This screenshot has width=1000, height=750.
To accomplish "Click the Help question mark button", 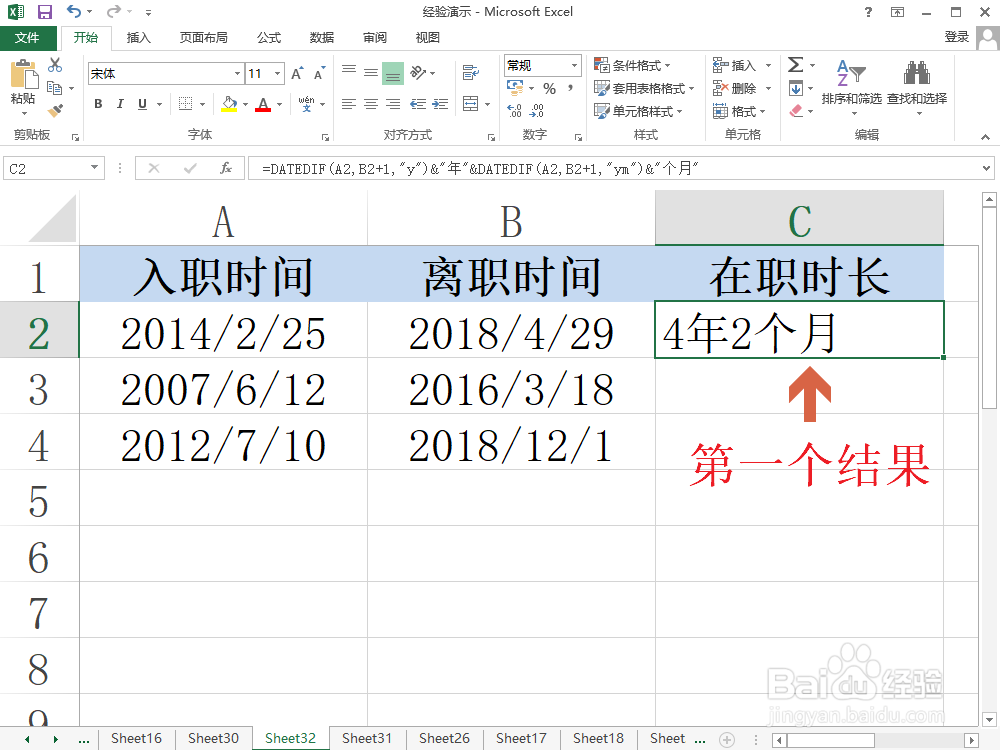I will 868,12.
